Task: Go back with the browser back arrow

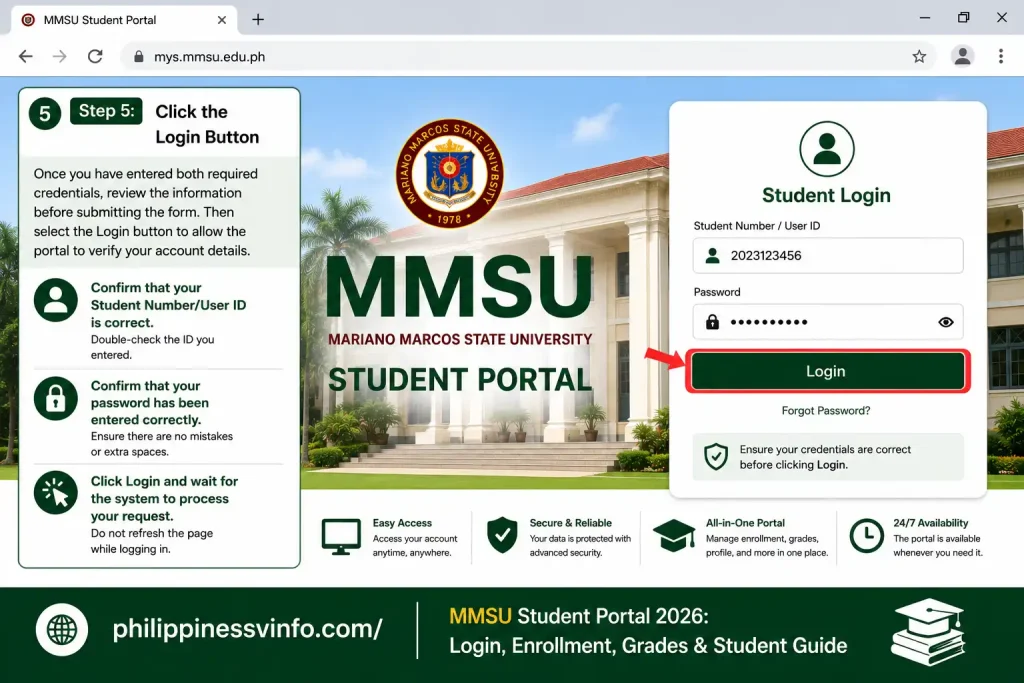Action: (25, 57)
